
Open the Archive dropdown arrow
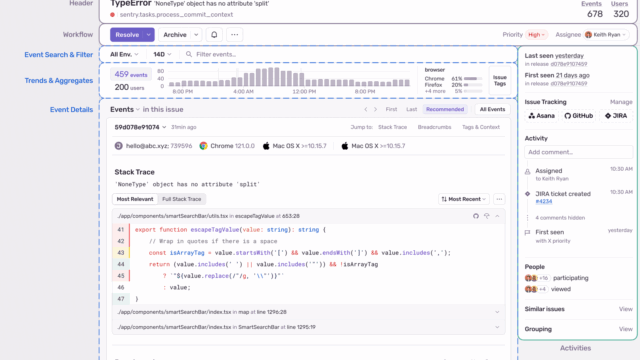(196, 35)
